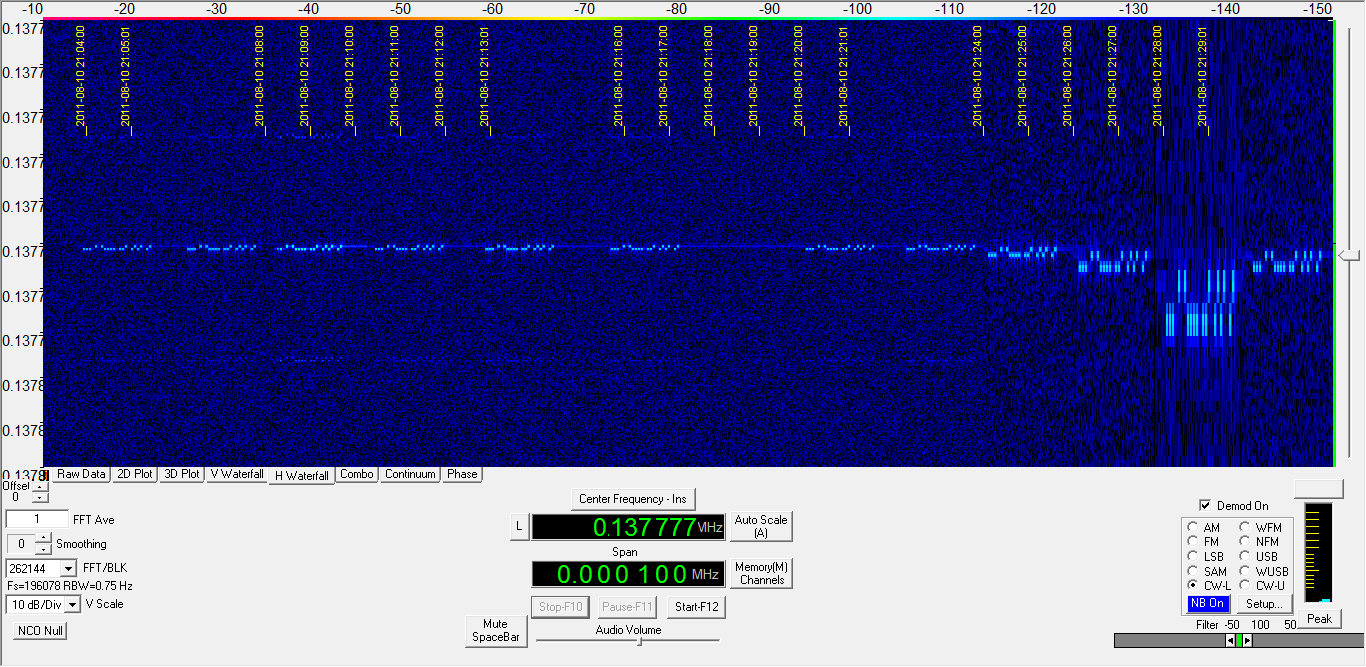The image size is (1366, 667).
Task: Increase the Smoothing value
Action: pyautogui.click(x=43, y=539)
